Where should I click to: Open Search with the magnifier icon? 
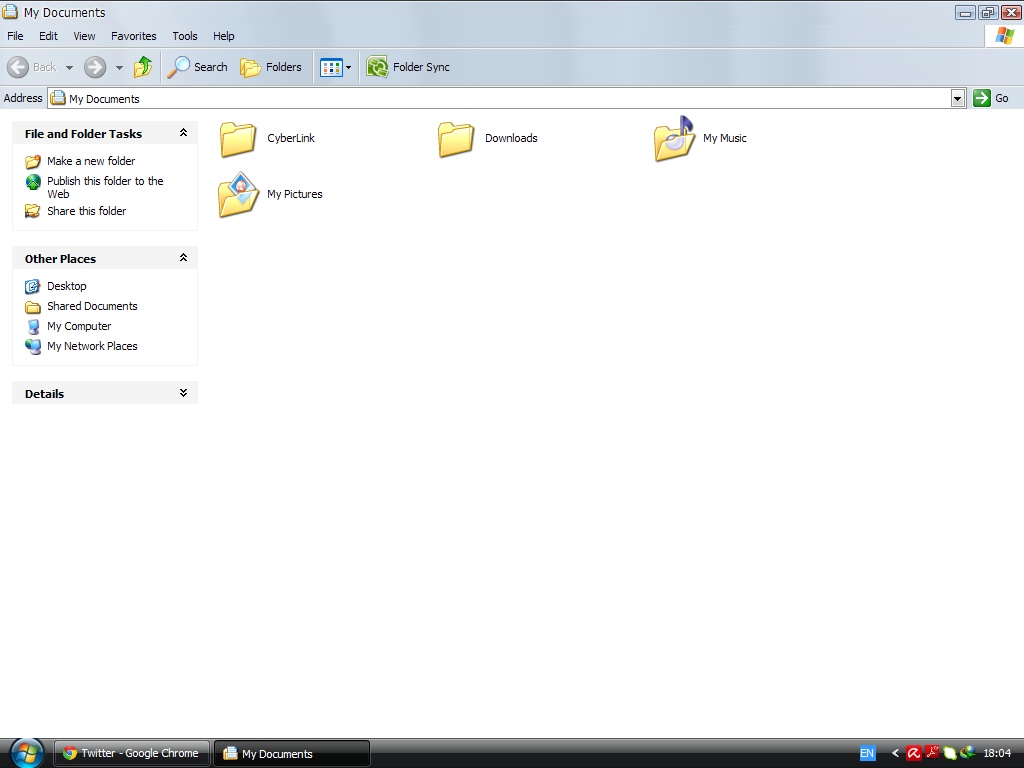pyautogui.click(x=178, y=67)
